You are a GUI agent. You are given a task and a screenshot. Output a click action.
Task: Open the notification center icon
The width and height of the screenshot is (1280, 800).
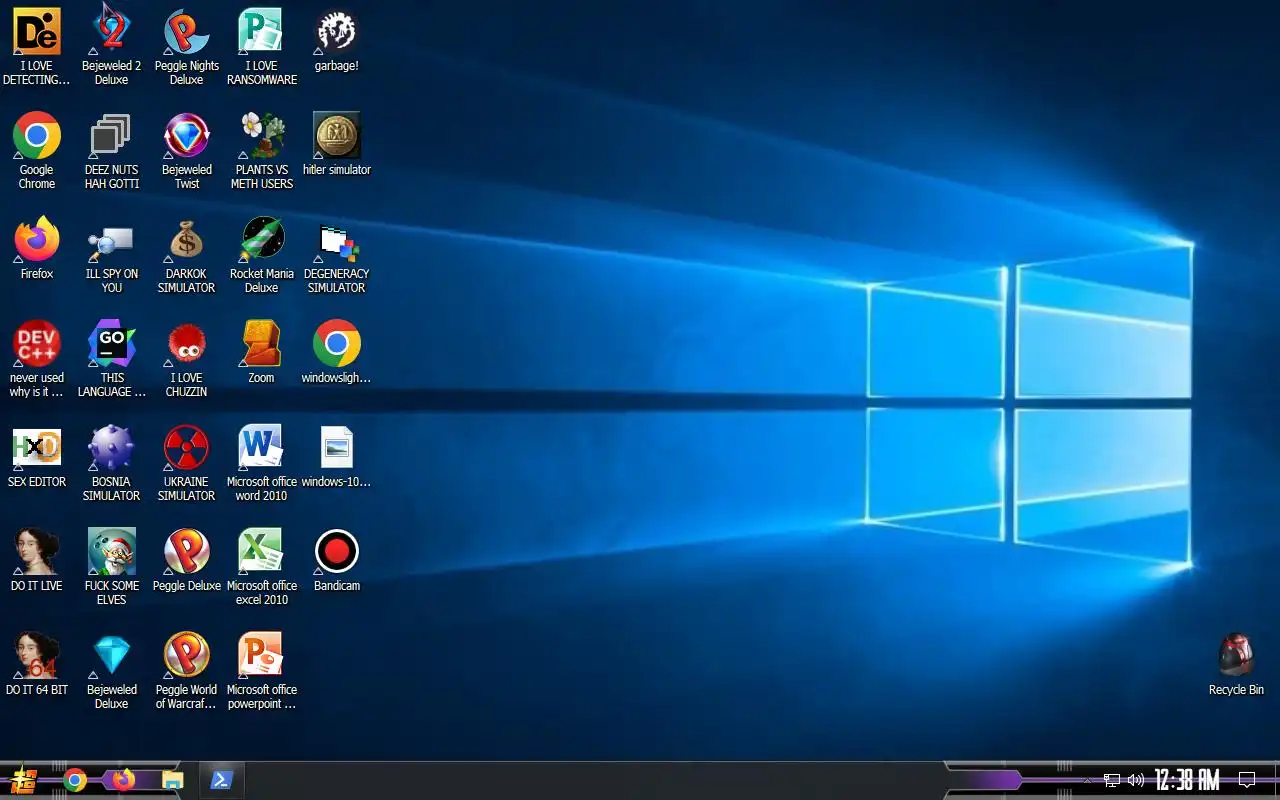1247,780
